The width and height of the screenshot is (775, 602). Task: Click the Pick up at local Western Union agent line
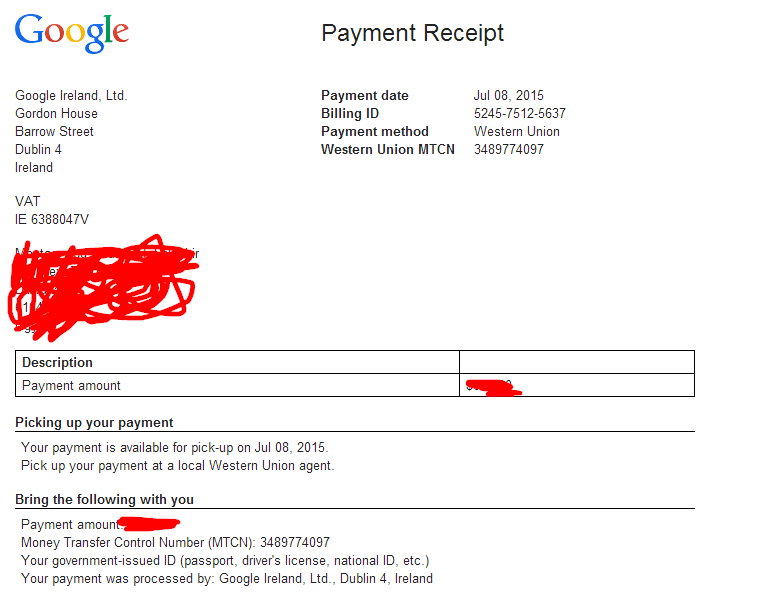[177, 466]
